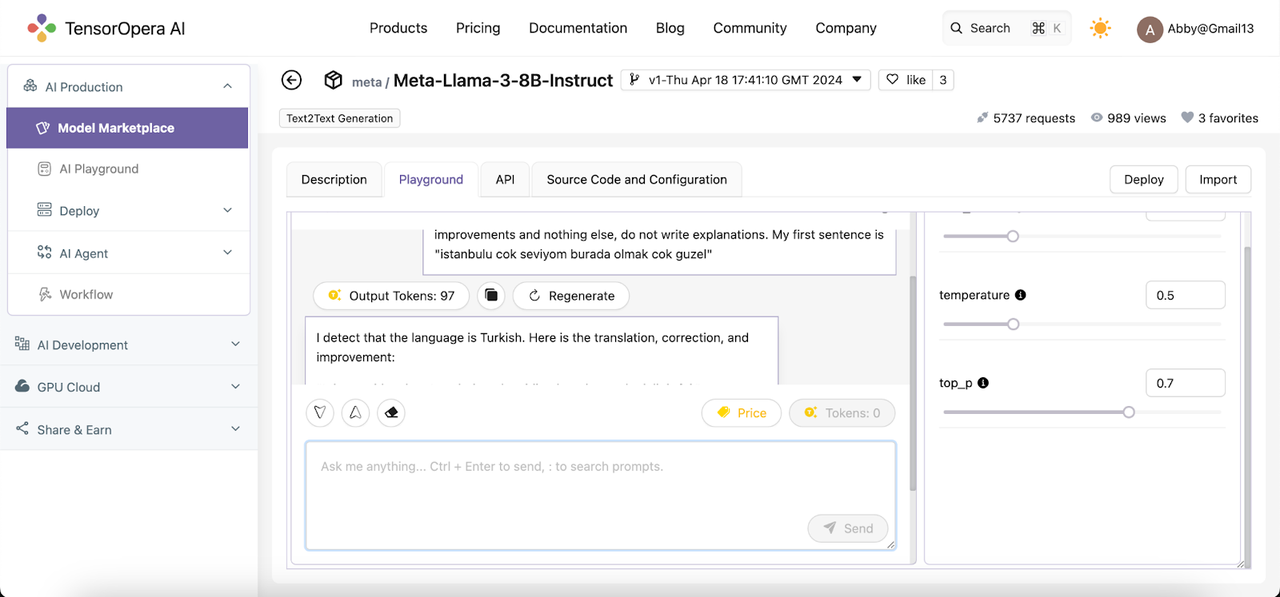The image size is (1280, 597).
Task: Open the version v1 dropdown
Action: [745, 80]
